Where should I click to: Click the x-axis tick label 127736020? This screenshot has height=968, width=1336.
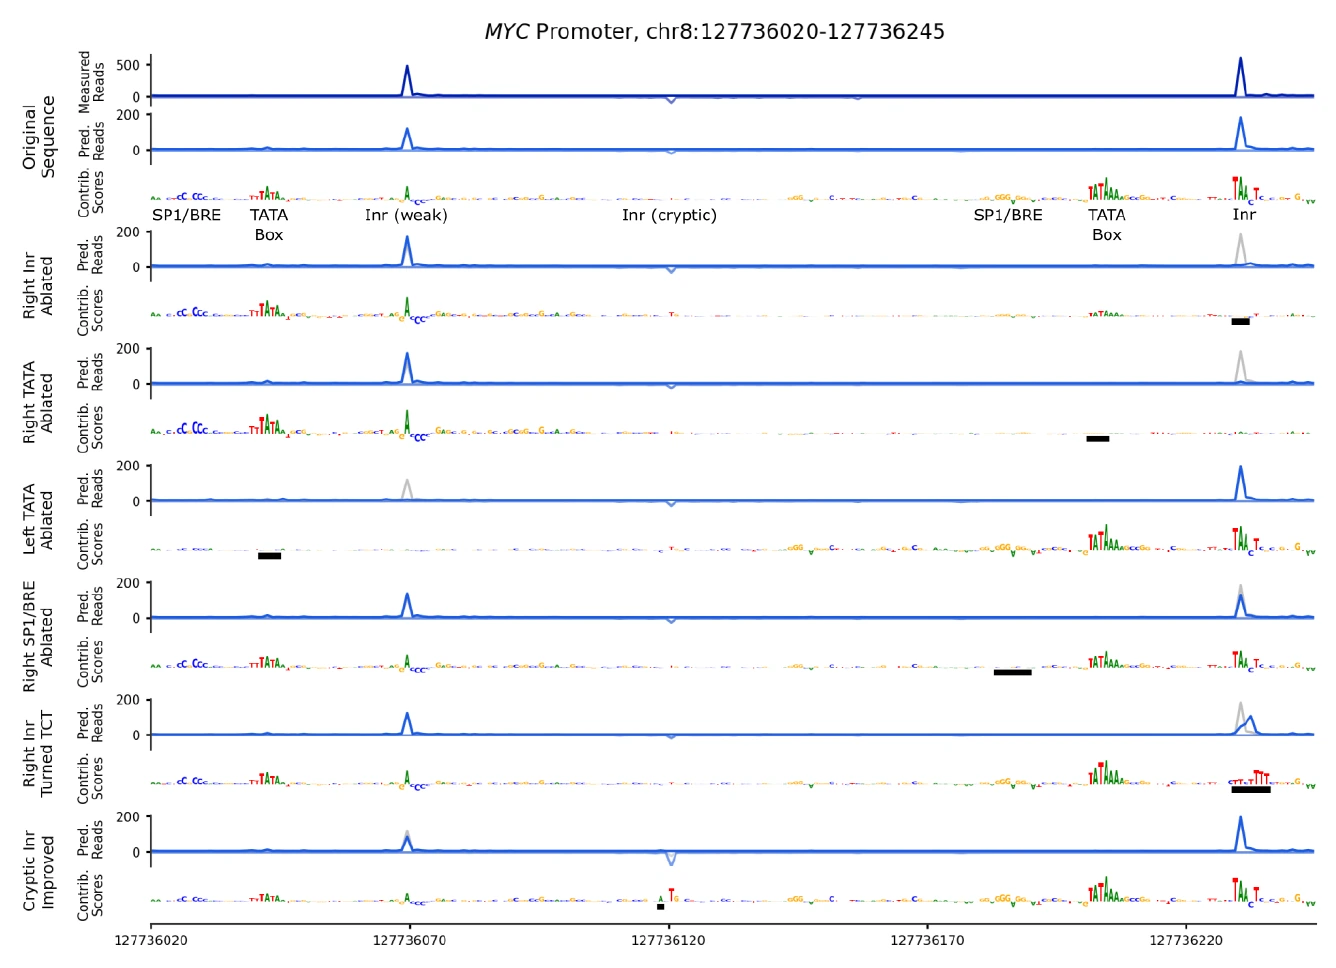(151, 940)
